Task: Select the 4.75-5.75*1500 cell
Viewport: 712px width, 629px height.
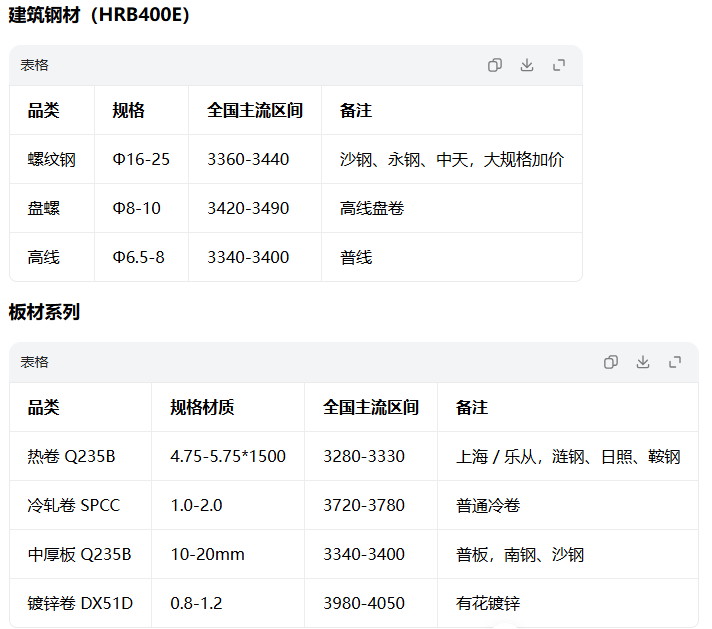Action: [228, 456]
